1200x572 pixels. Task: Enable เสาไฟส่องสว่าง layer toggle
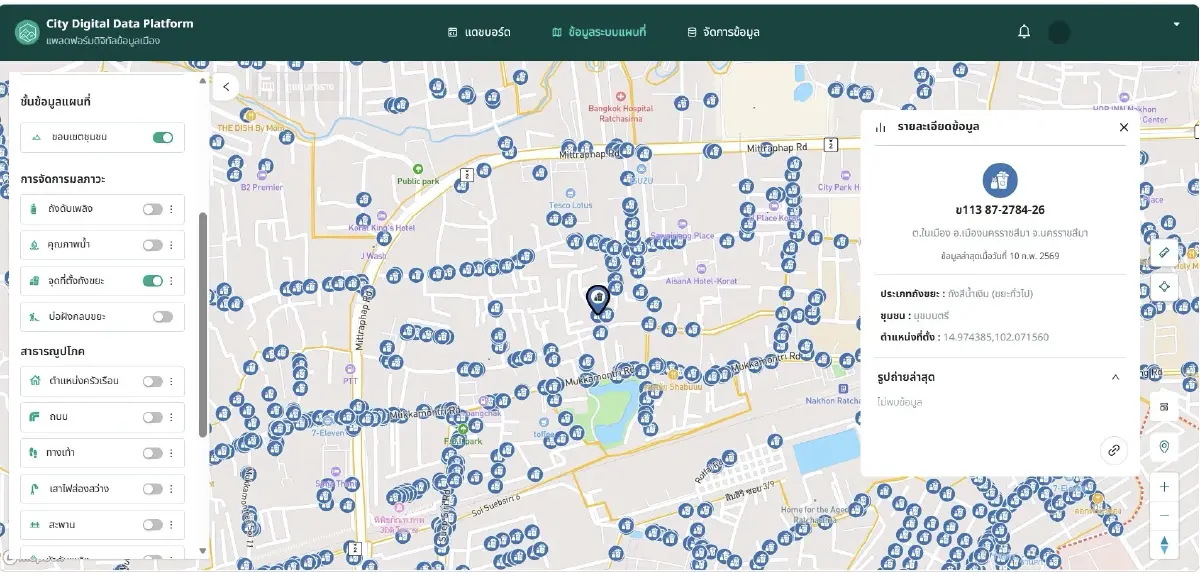tap(152, 489)
